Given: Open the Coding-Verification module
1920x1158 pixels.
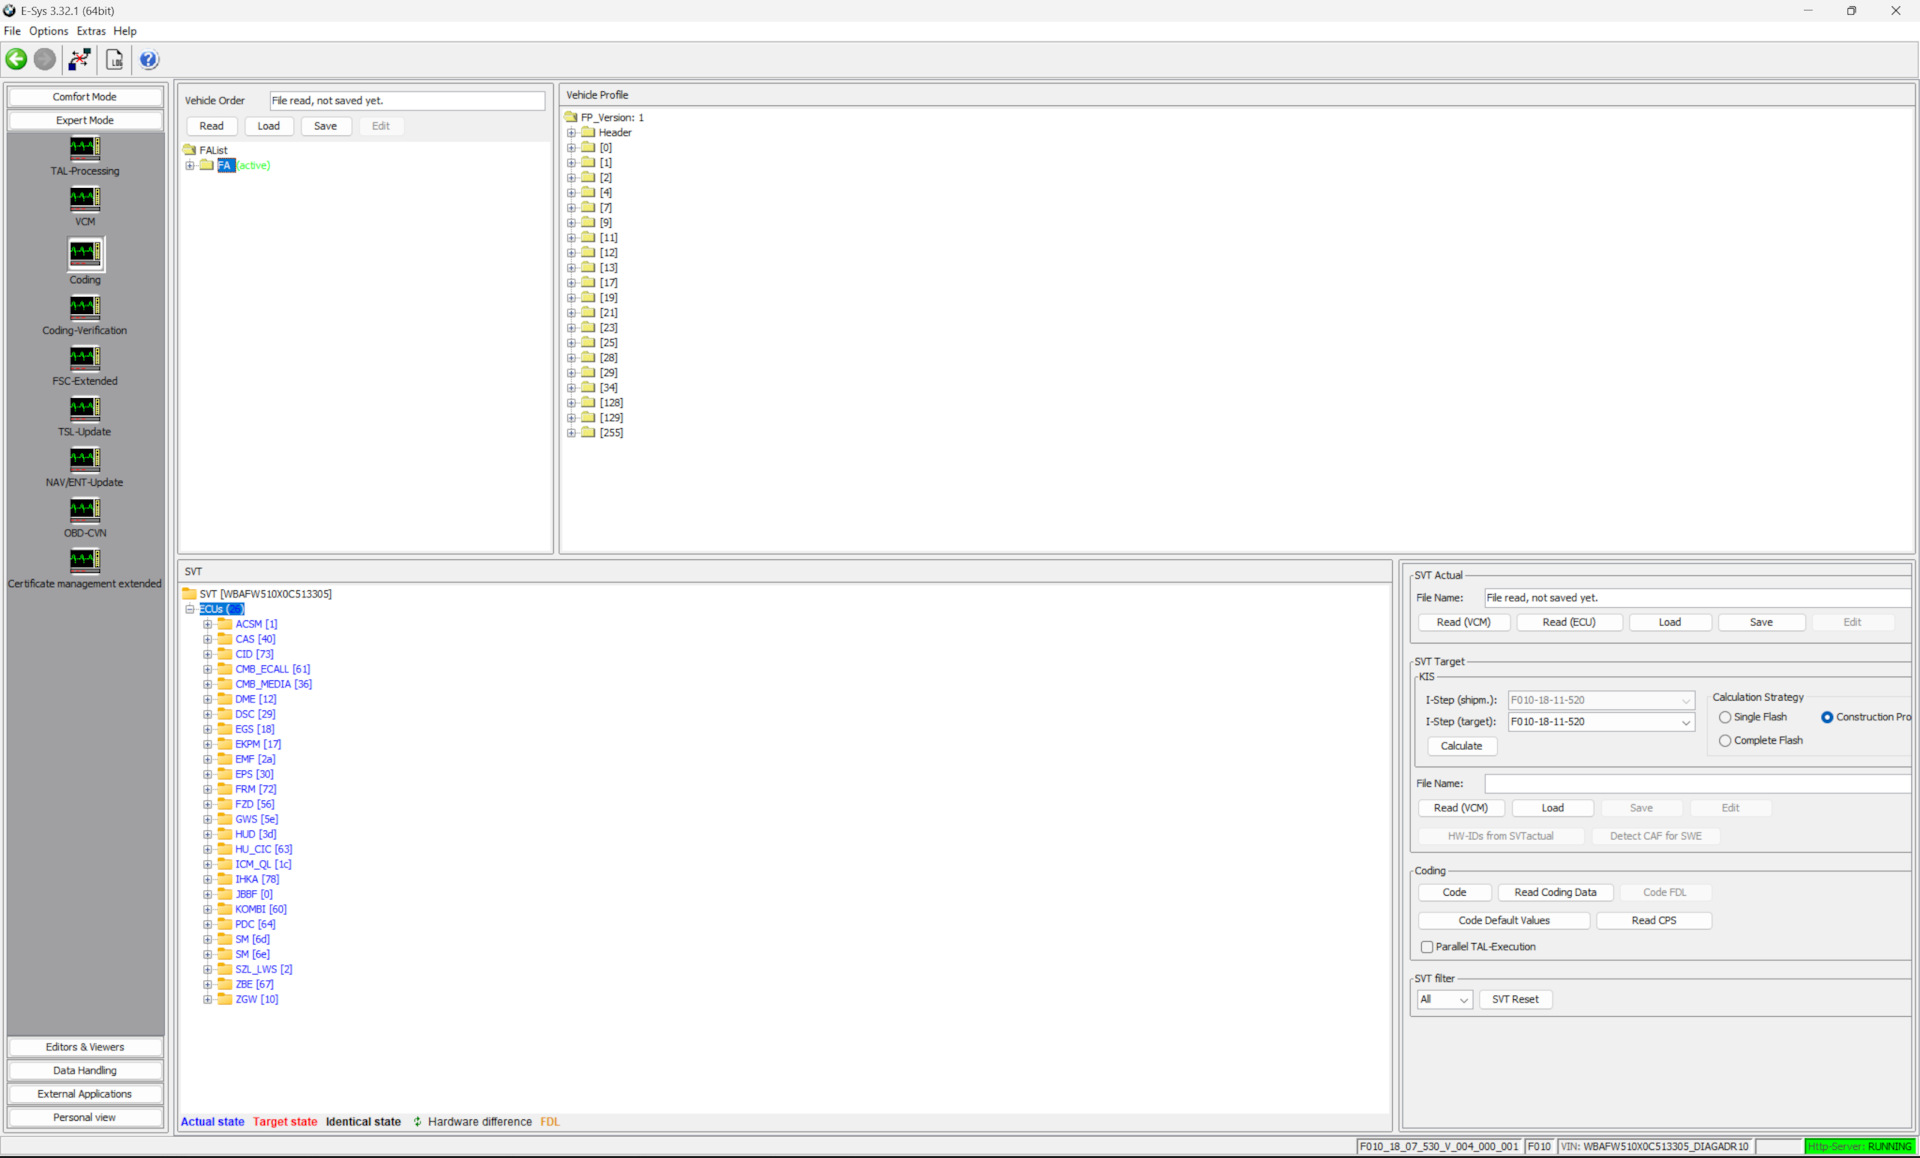Looking at the screenshot, I should click(x=85, y=308).
